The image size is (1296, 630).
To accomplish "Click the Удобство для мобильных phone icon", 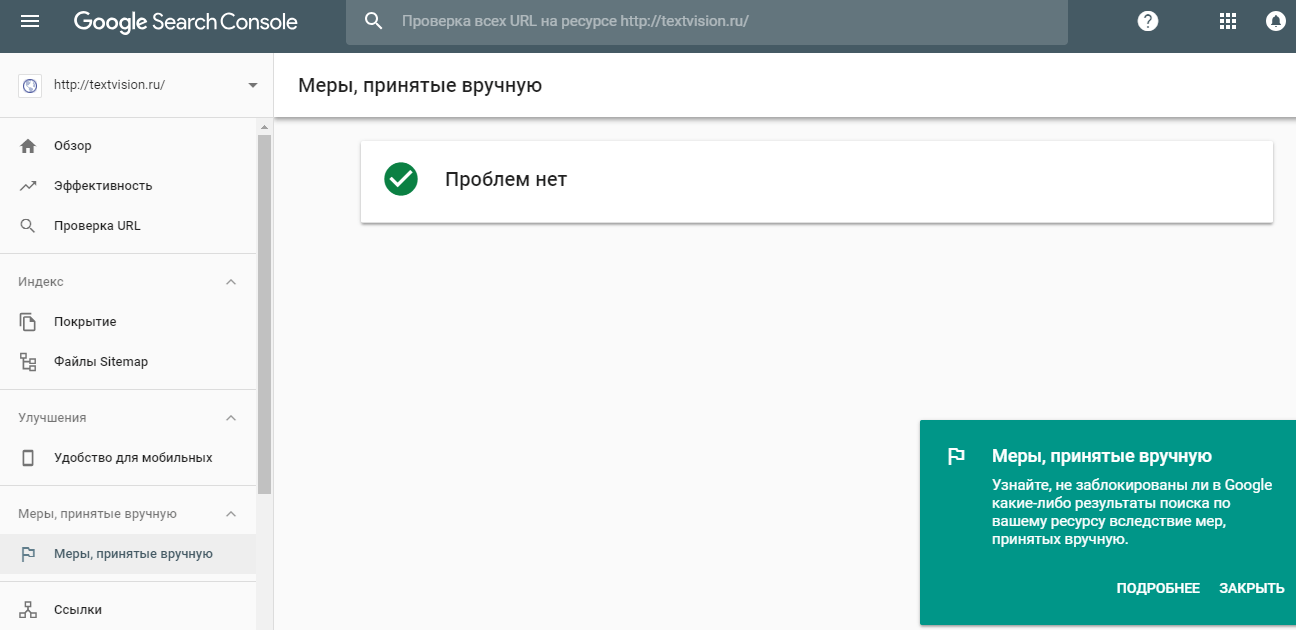I will tap(28, 458).
